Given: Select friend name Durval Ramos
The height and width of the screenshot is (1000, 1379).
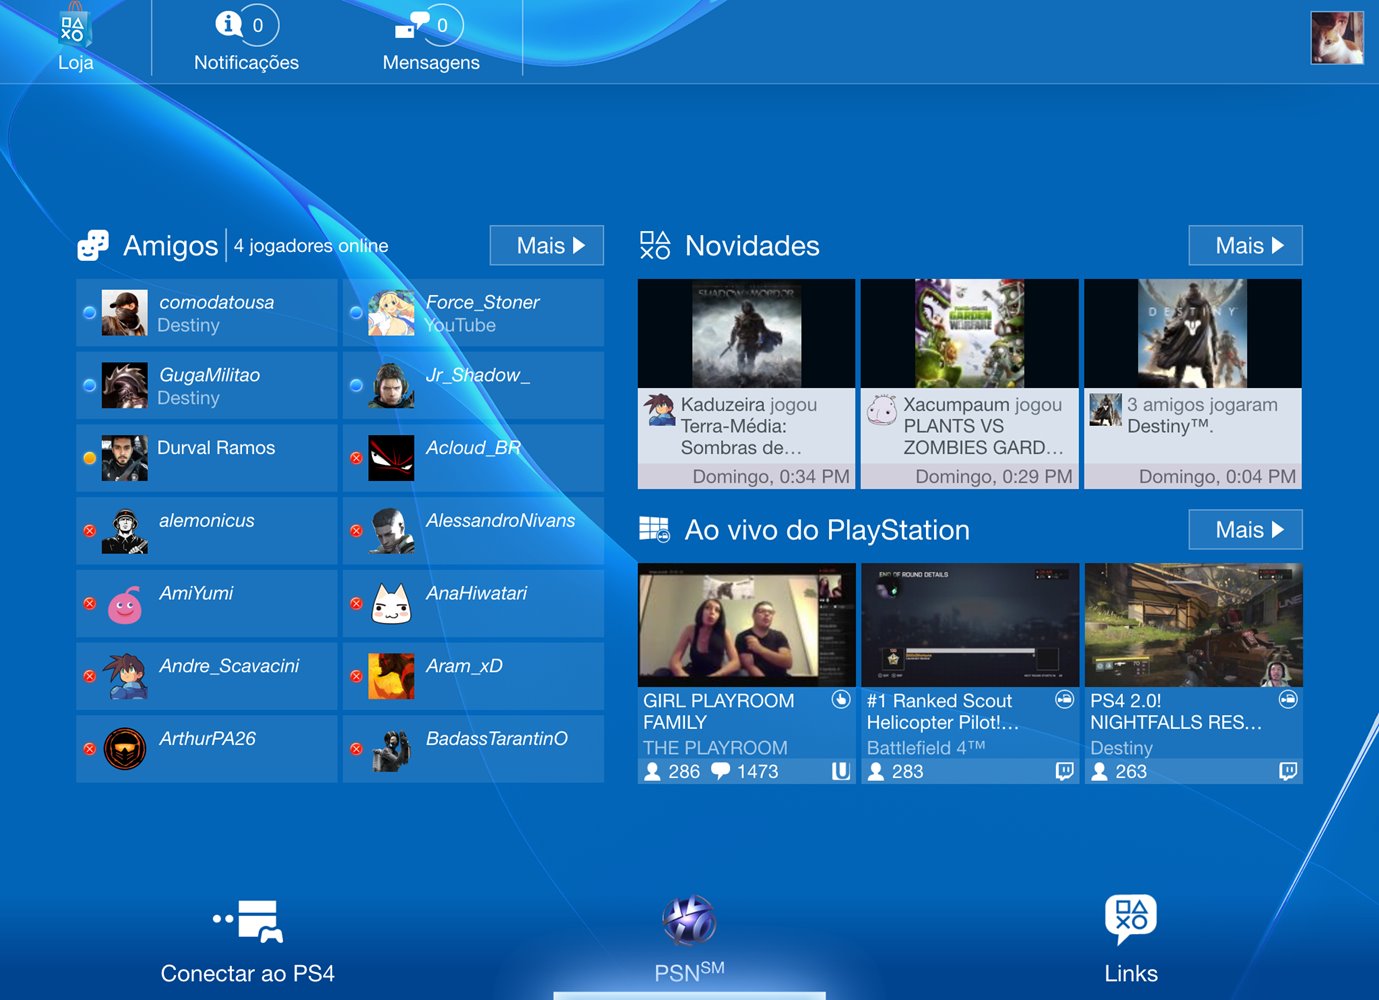Looking at the screenshot, I should pos(216,448).
